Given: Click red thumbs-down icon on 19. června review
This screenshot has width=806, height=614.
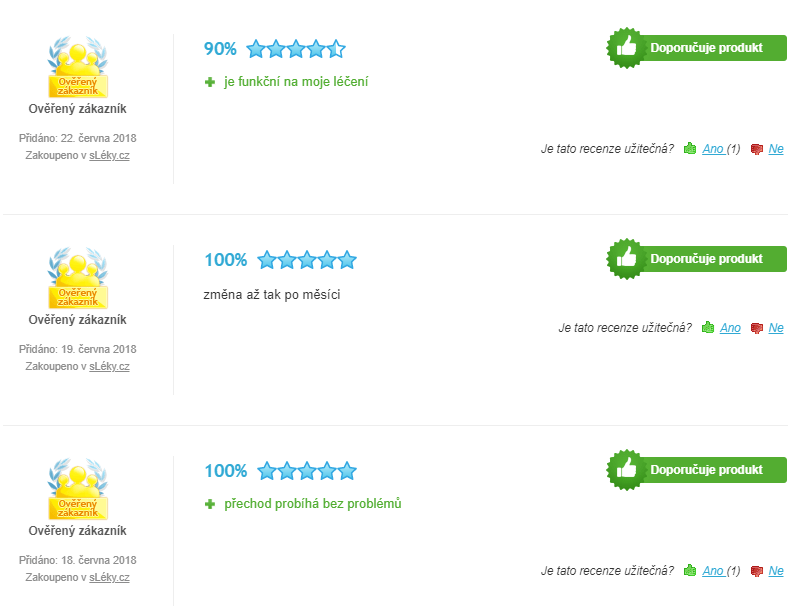Looking at the screenshot, I should coord(757,328).
